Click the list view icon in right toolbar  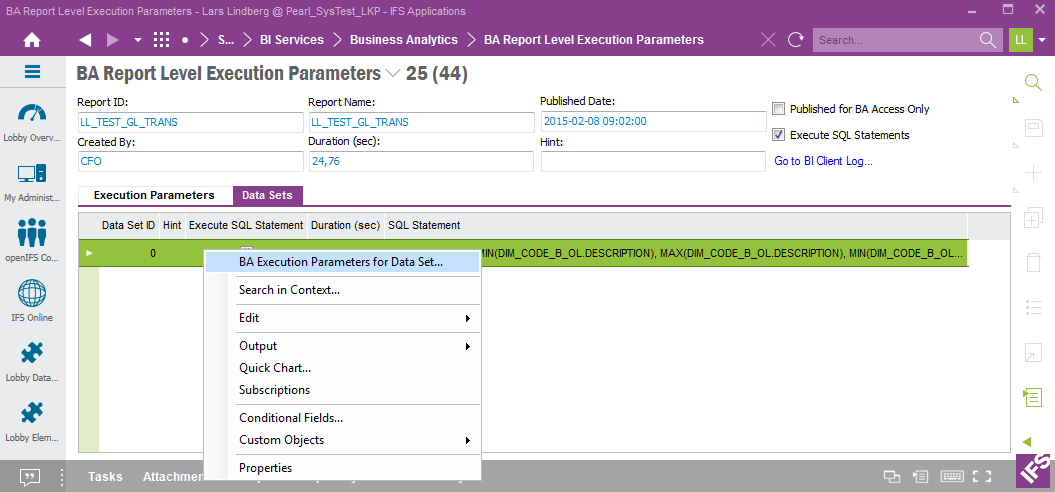coord(1033,307)
